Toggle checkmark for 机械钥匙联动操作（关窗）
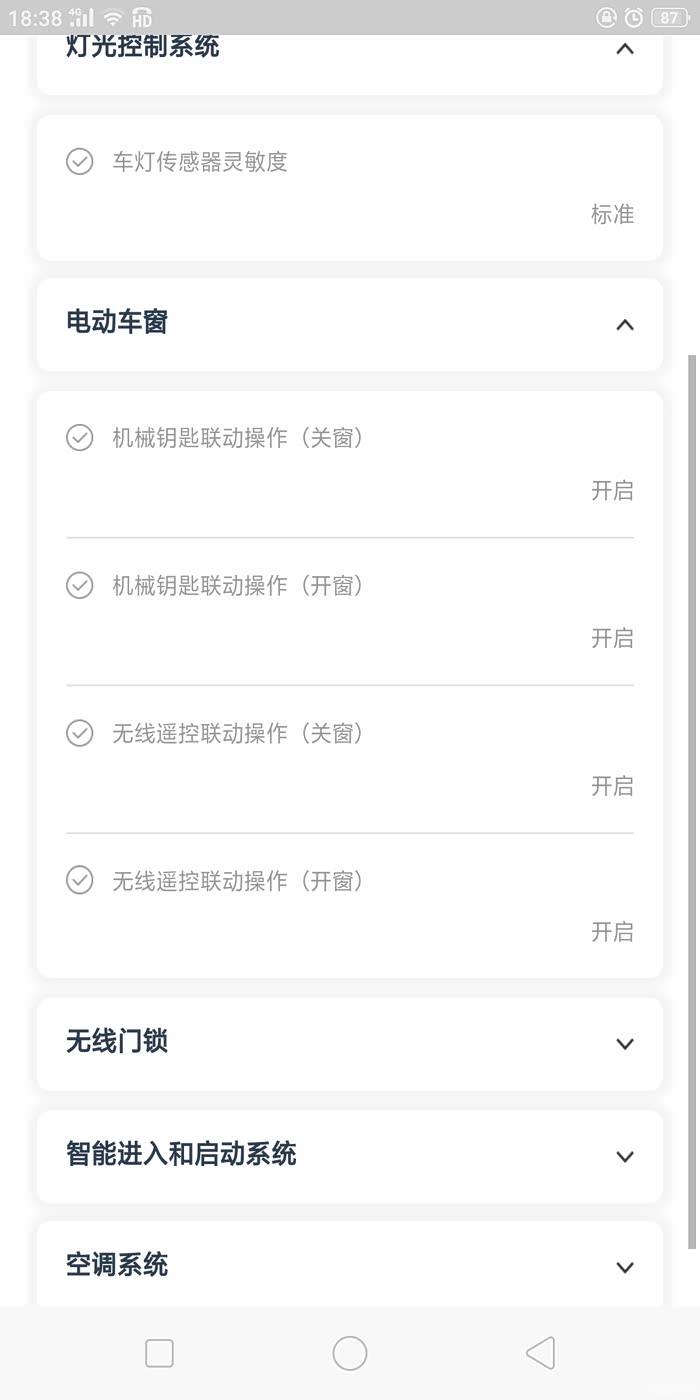 [x=80, y=437]
